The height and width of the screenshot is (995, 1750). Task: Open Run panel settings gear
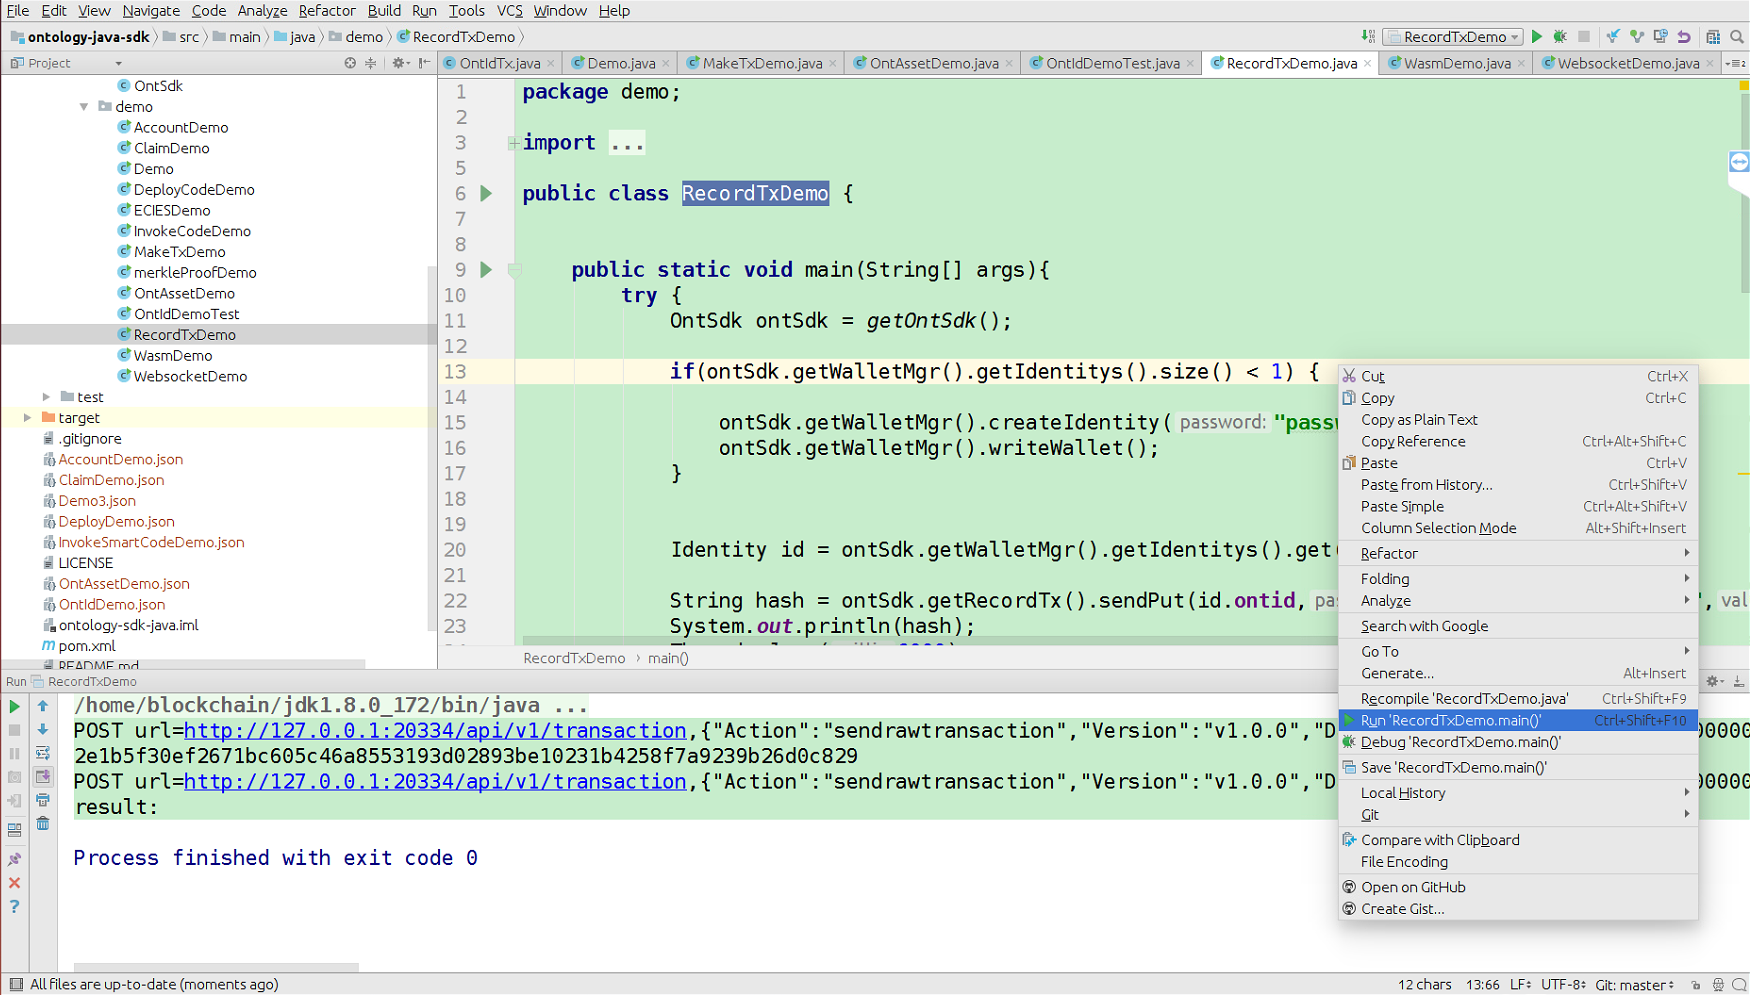pyautogui.click(x=1714, y=682)
